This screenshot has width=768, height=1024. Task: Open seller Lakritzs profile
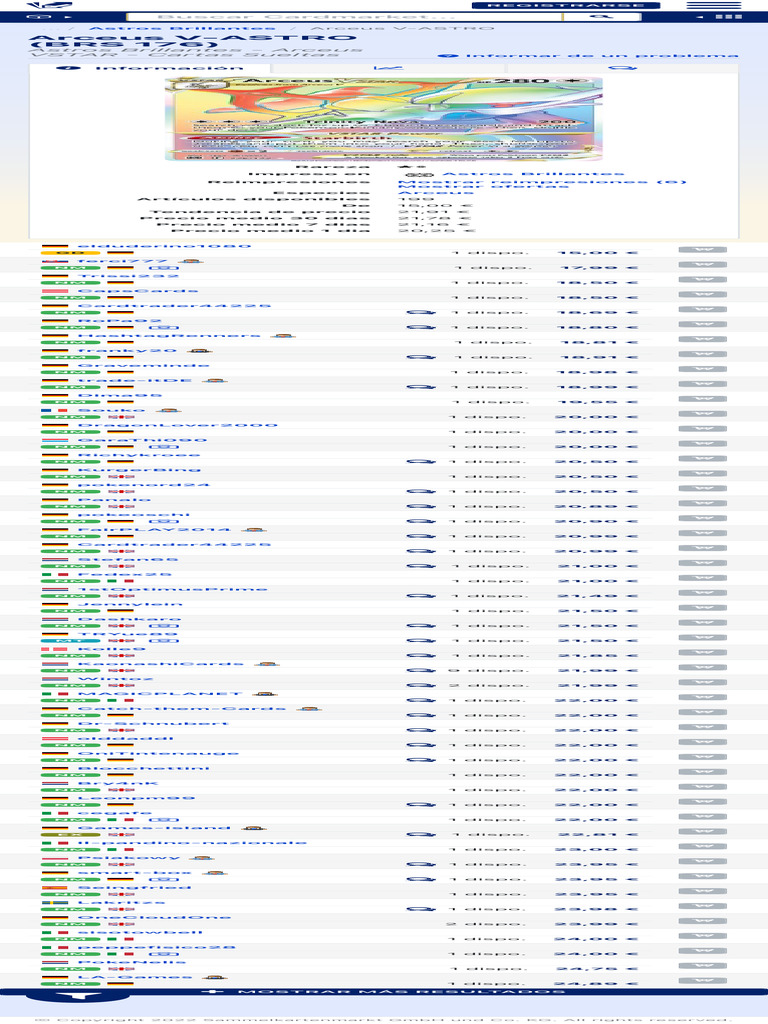(121, 902)
